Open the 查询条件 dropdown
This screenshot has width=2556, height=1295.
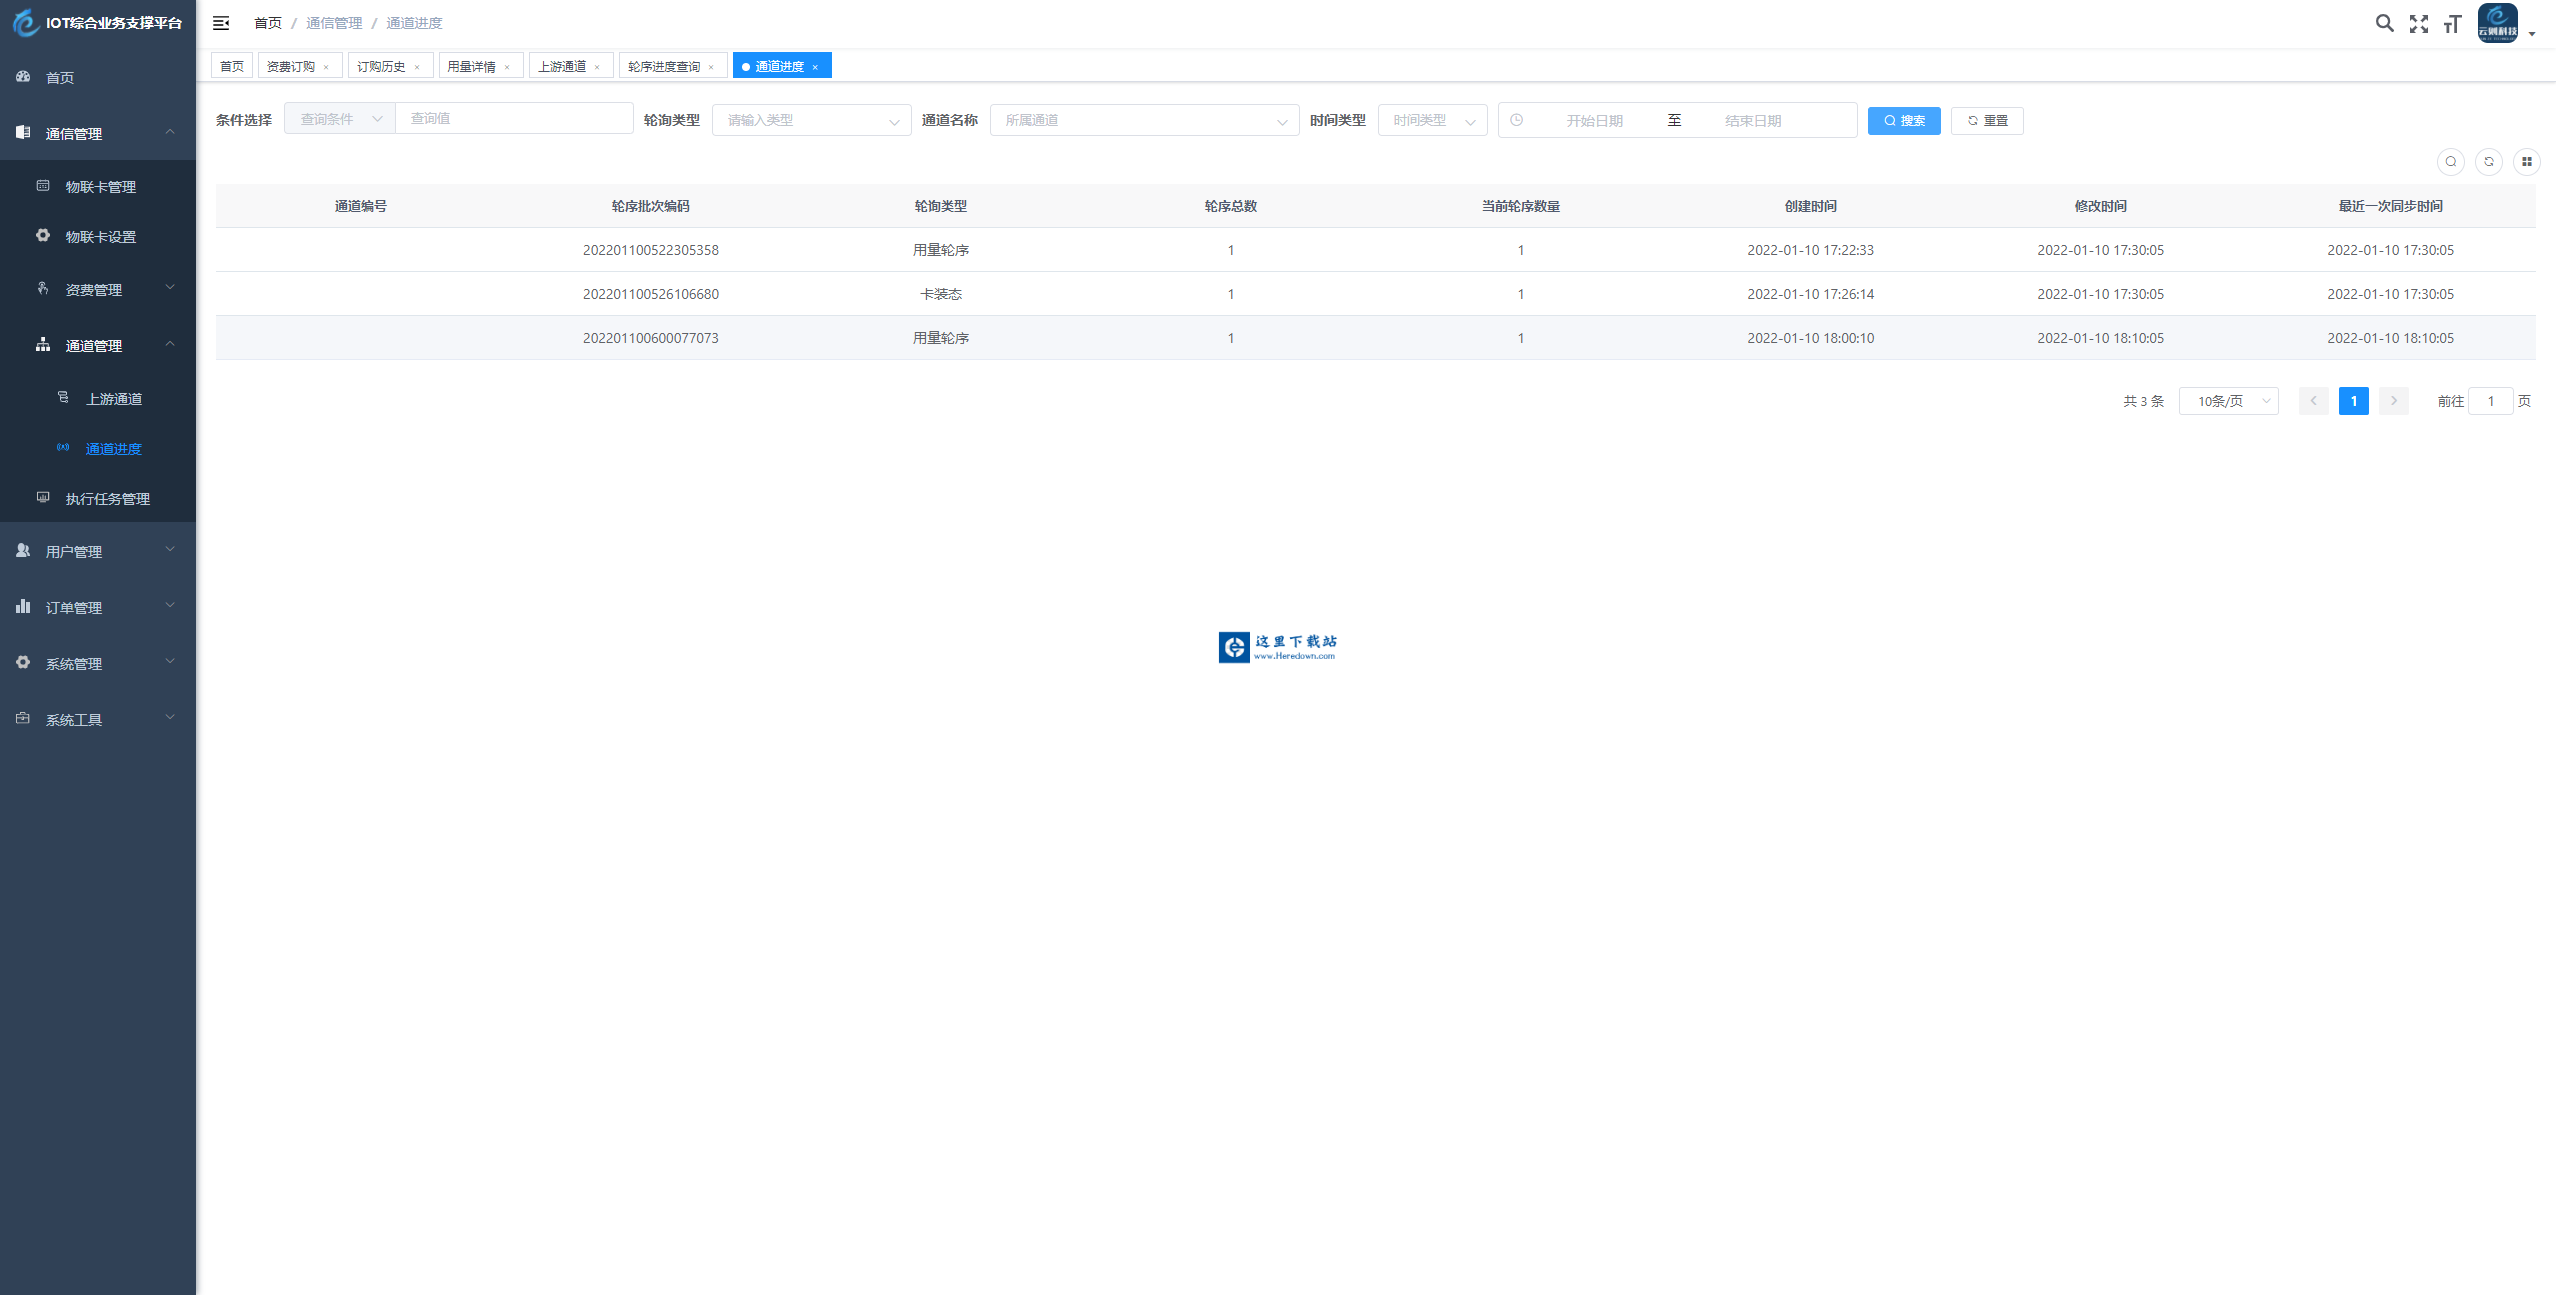[x=340, y=119]
